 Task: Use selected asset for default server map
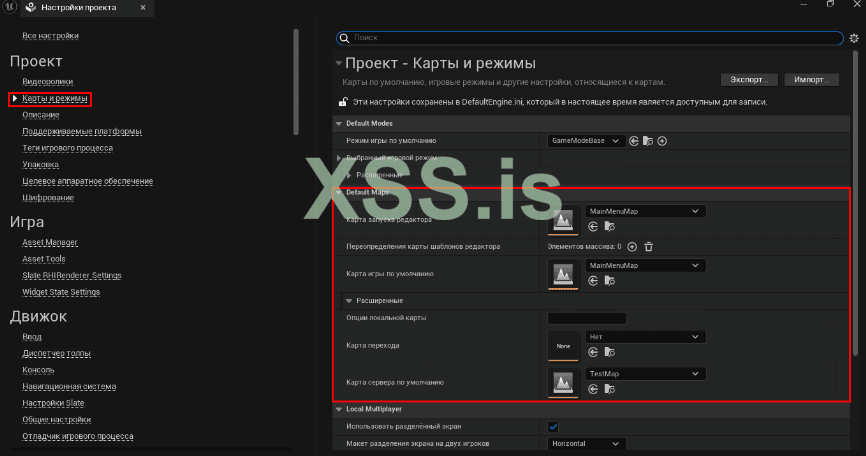[593, 389]
